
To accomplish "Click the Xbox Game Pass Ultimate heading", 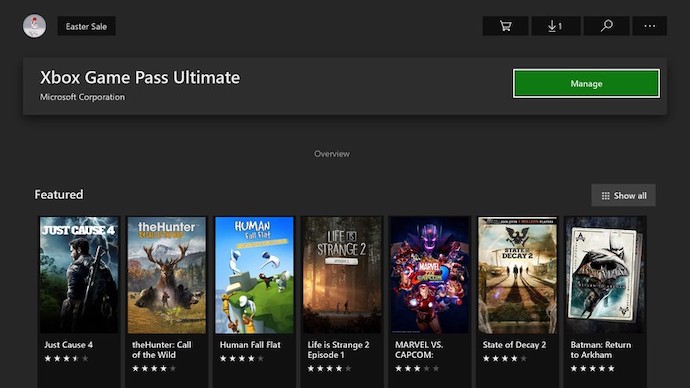I will pyautogui.click(x=140, y=77).
